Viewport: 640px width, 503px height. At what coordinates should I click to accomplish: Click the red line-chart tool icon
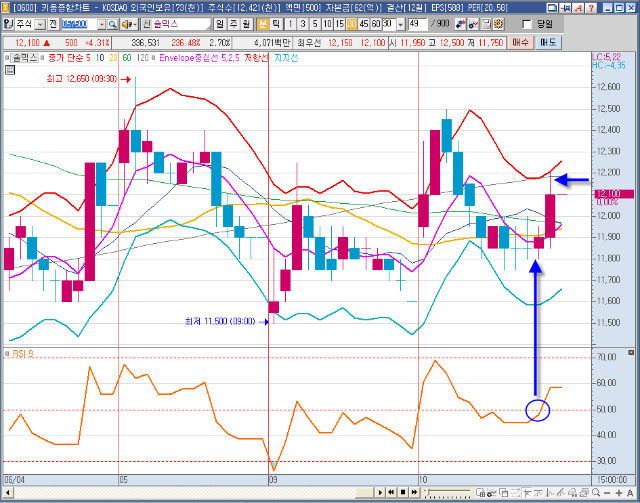click(x=473, y=24)
